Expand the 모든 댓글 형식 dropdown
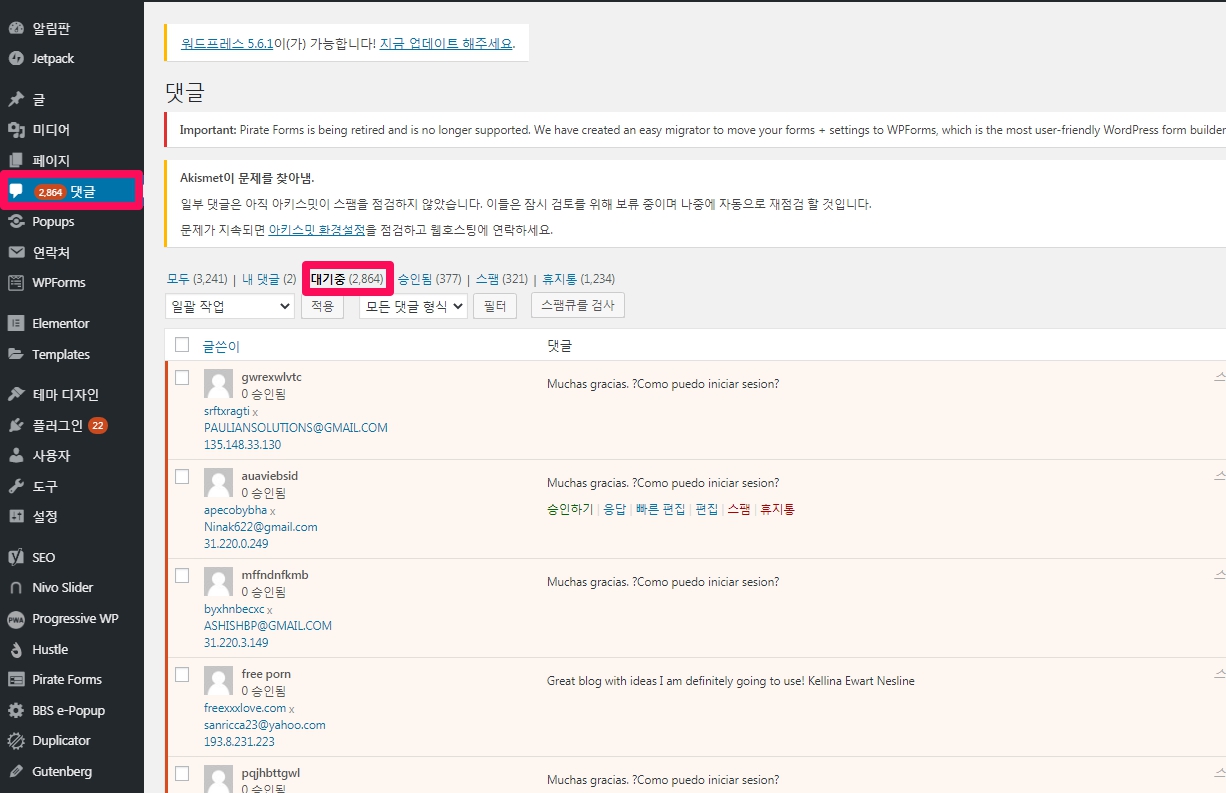 click(x=412, y=306)
